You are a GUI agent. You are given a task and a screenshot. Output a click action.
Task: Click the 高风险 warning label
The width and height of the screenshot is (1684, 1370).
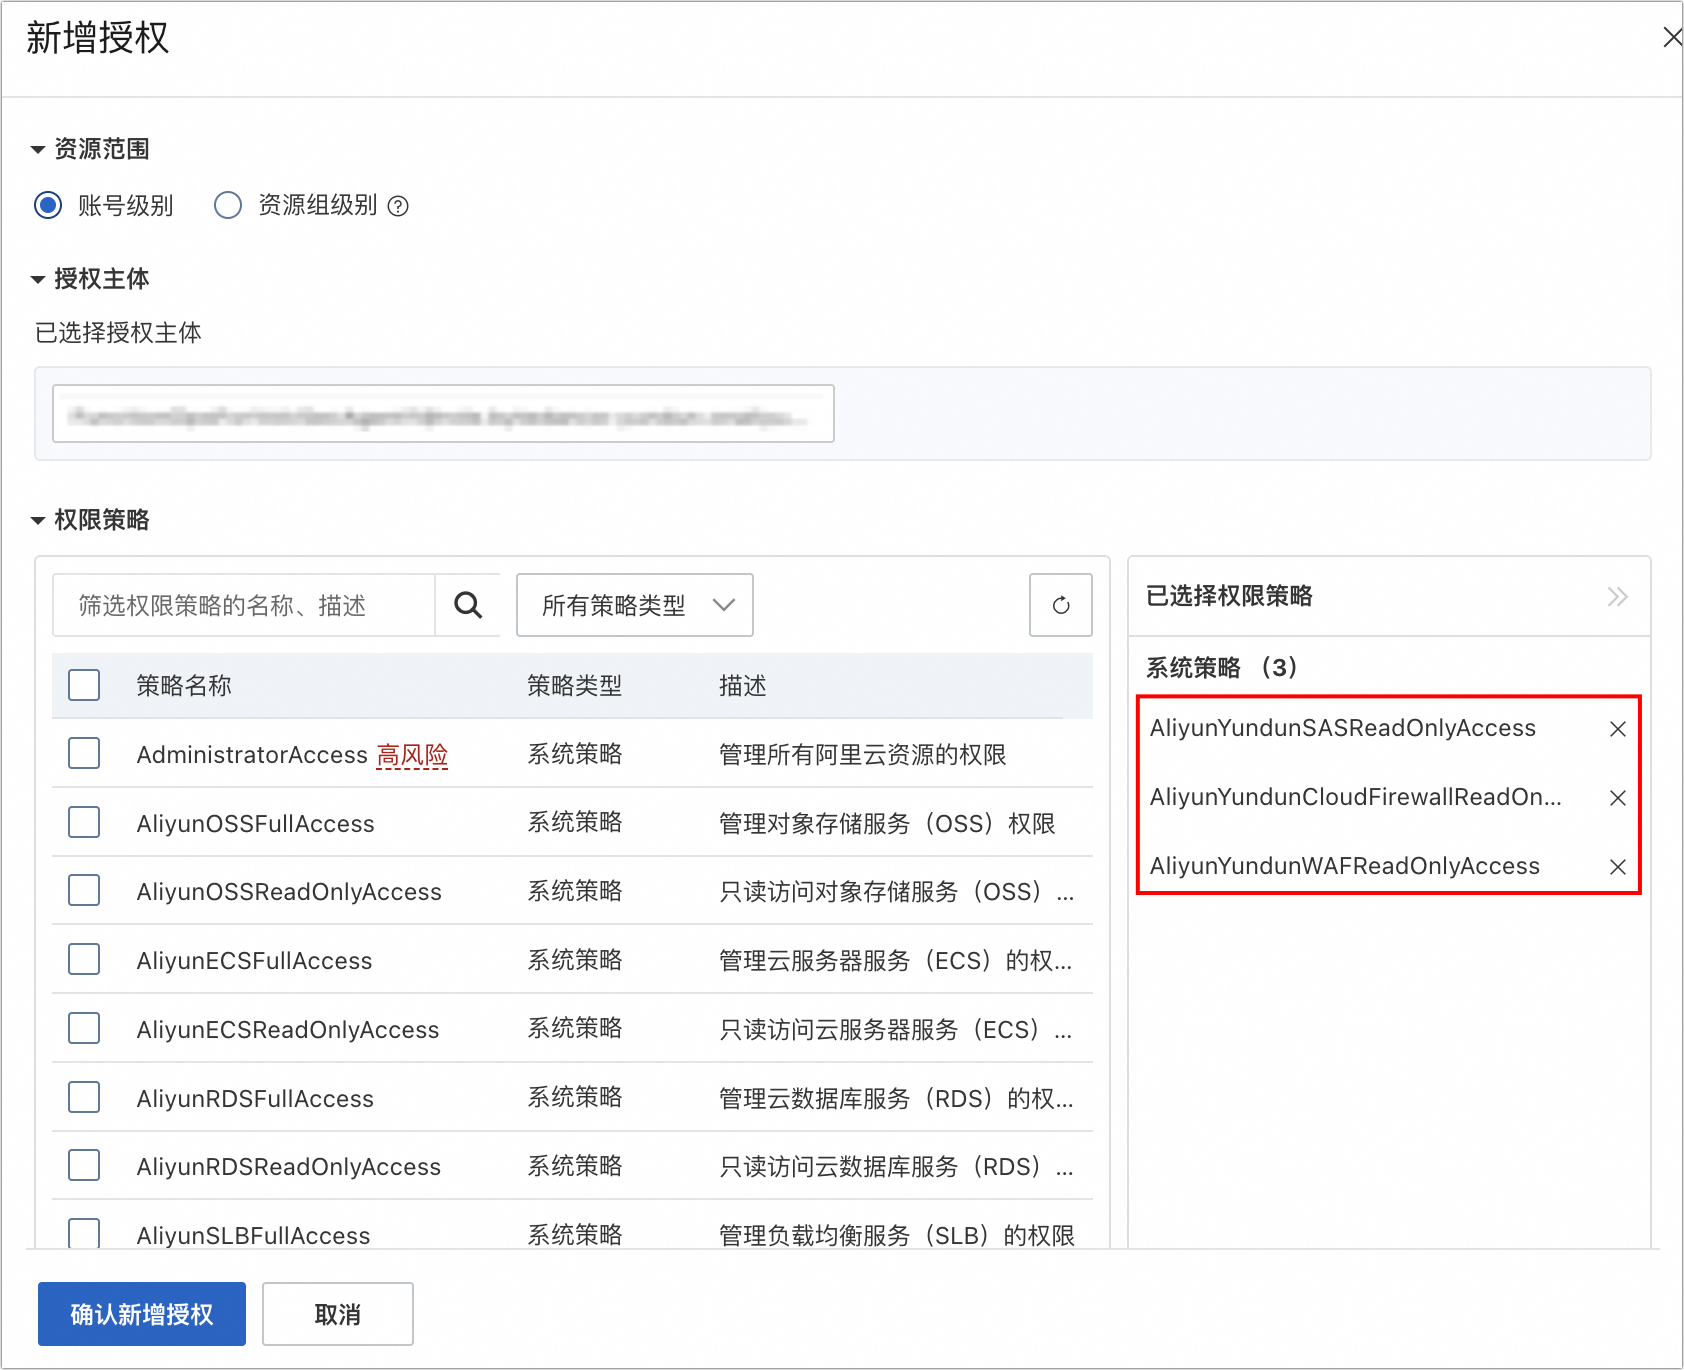pyautogui.click(x=412, y=755)
